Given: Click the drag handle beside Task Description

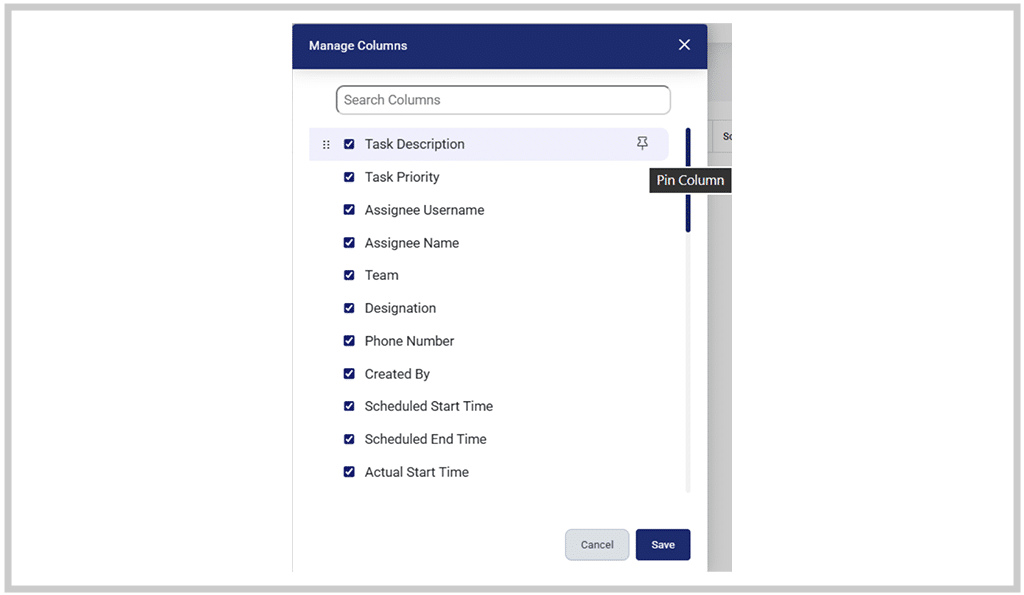Looking at the screenshot, I should (326, 144).
